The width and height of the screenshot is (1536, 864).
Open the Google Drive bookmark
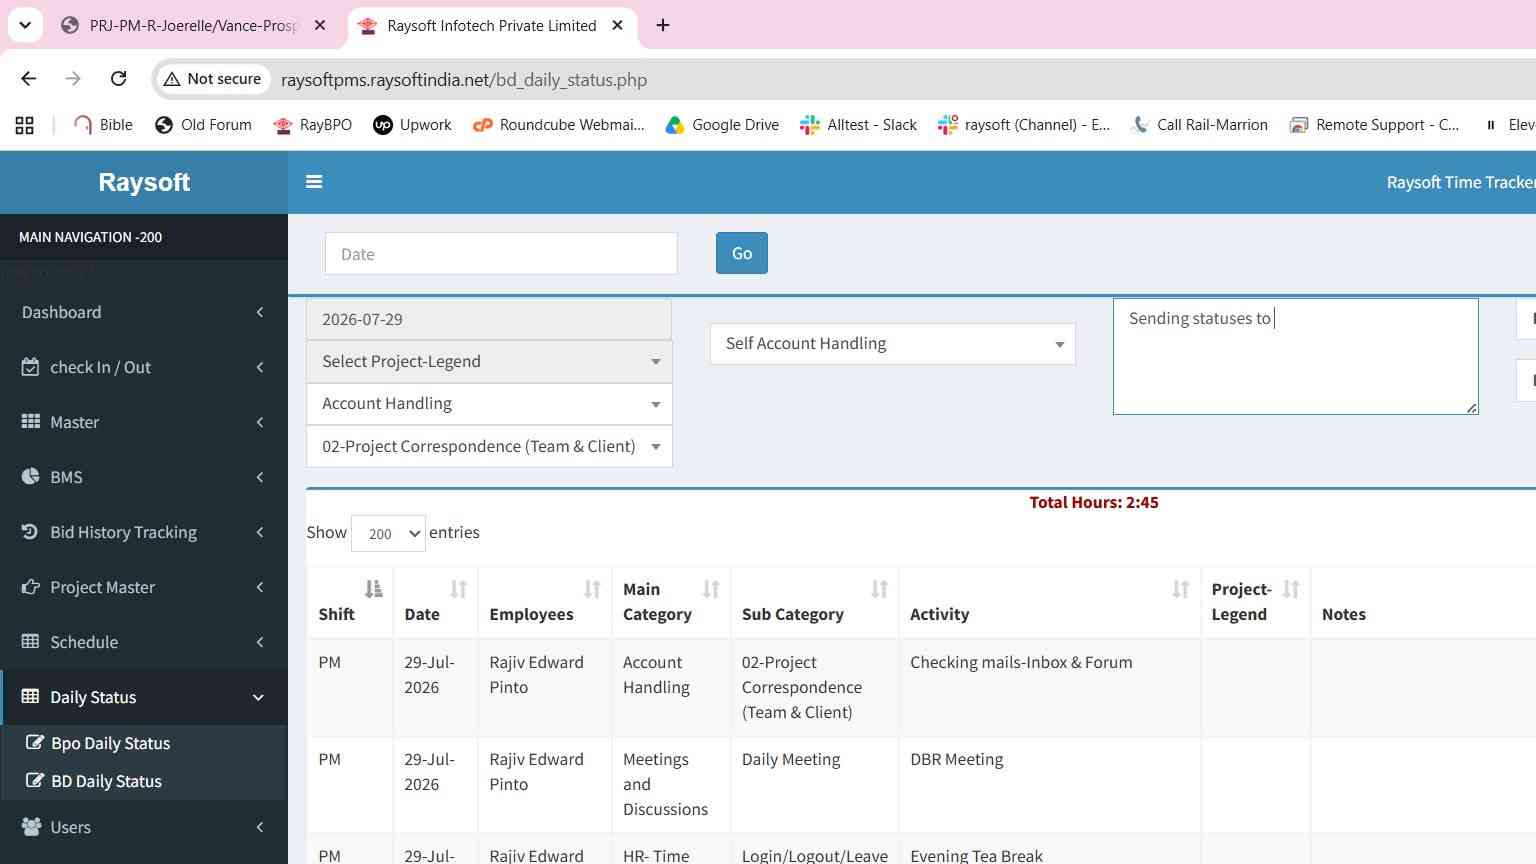coord(722,125)
